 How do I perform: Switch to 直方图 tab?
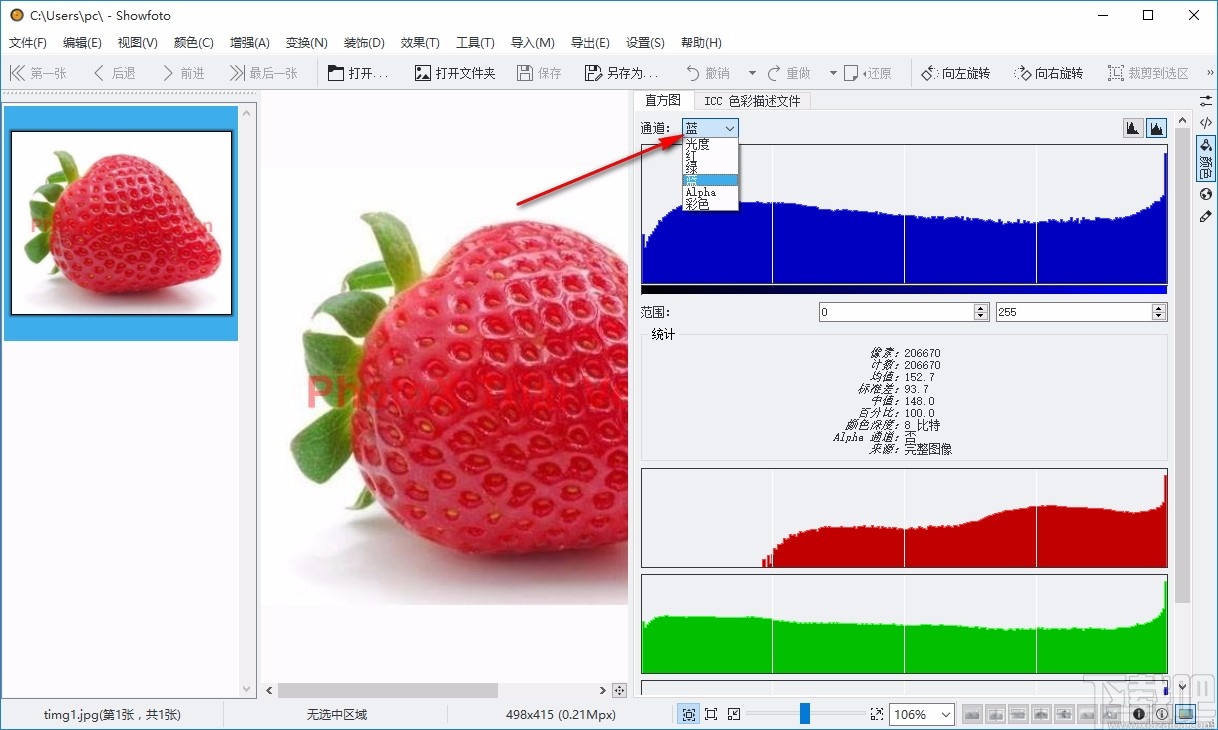(x=663, y=101)
